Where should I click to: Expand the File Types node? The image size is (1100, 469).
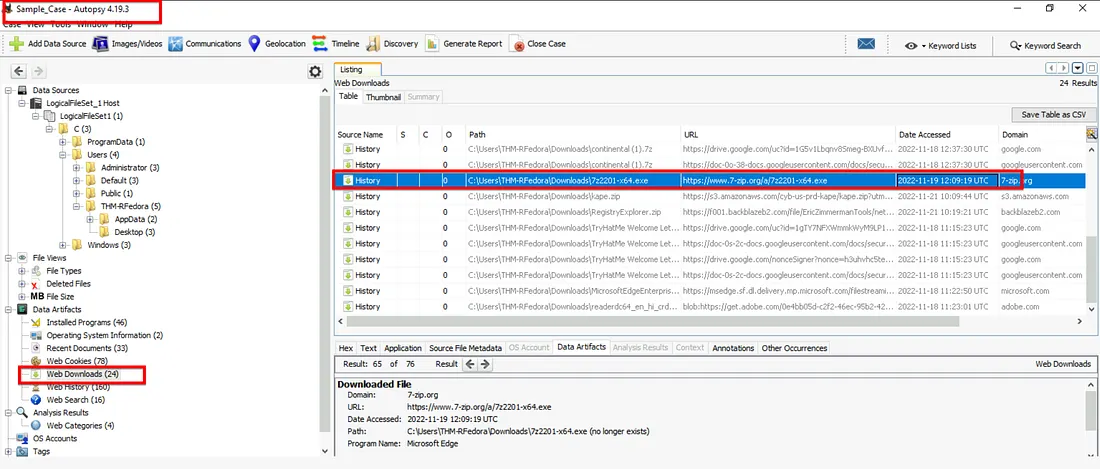(23, 271)
